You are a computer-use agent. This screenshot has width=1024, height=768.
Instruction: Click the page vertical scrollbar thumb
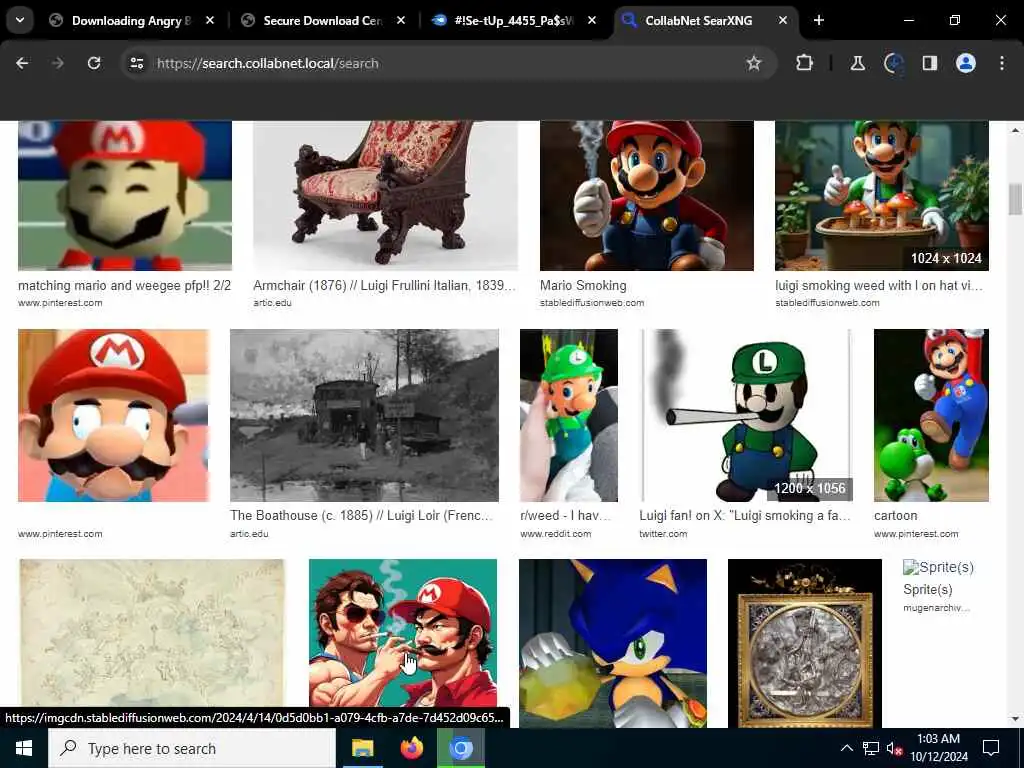1015,199
